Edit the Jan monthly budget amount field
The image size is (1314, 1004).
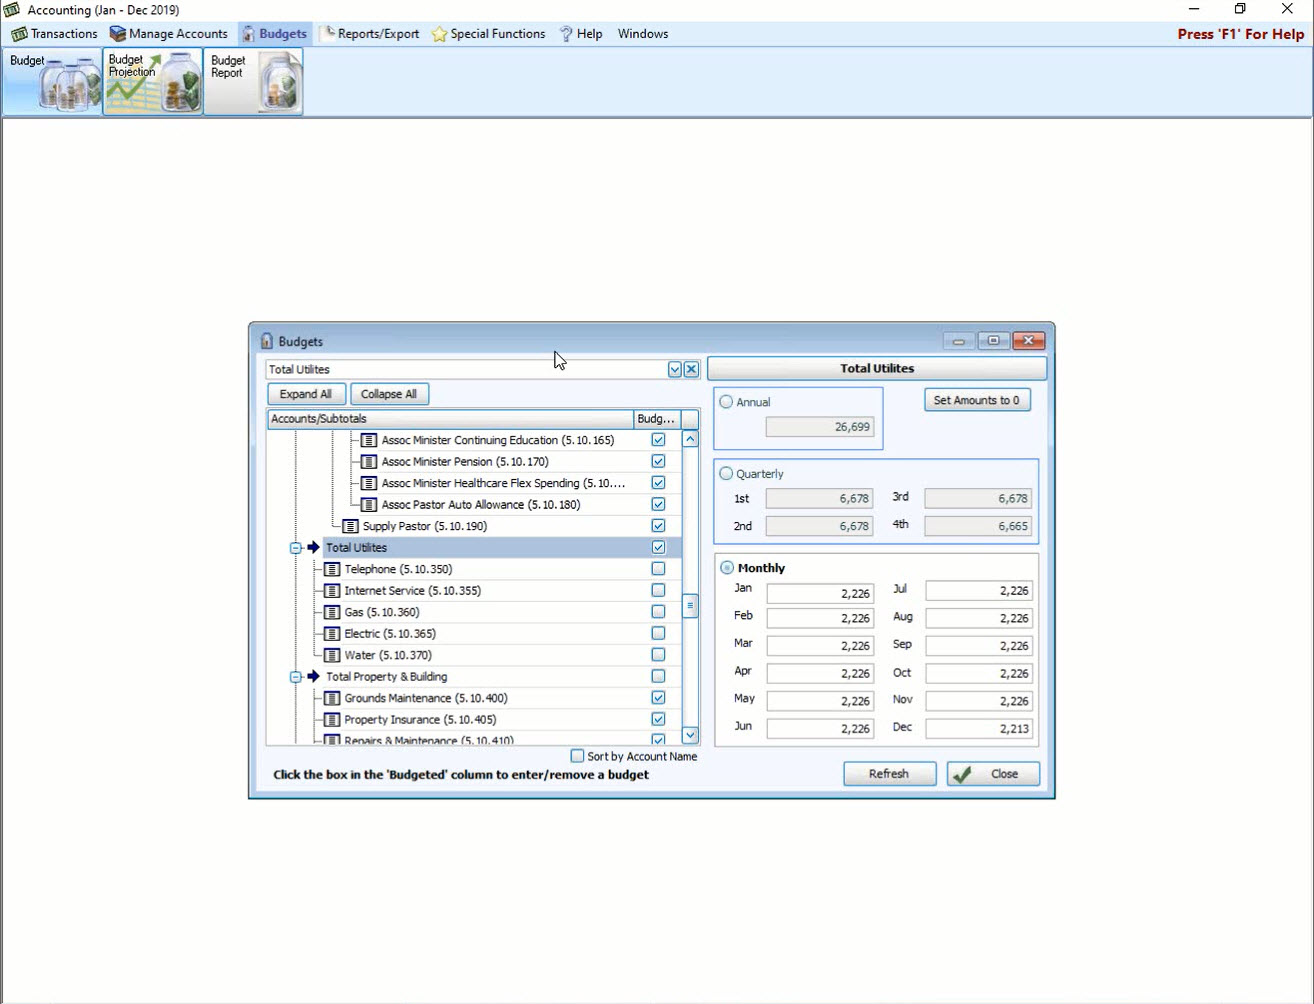819,592
